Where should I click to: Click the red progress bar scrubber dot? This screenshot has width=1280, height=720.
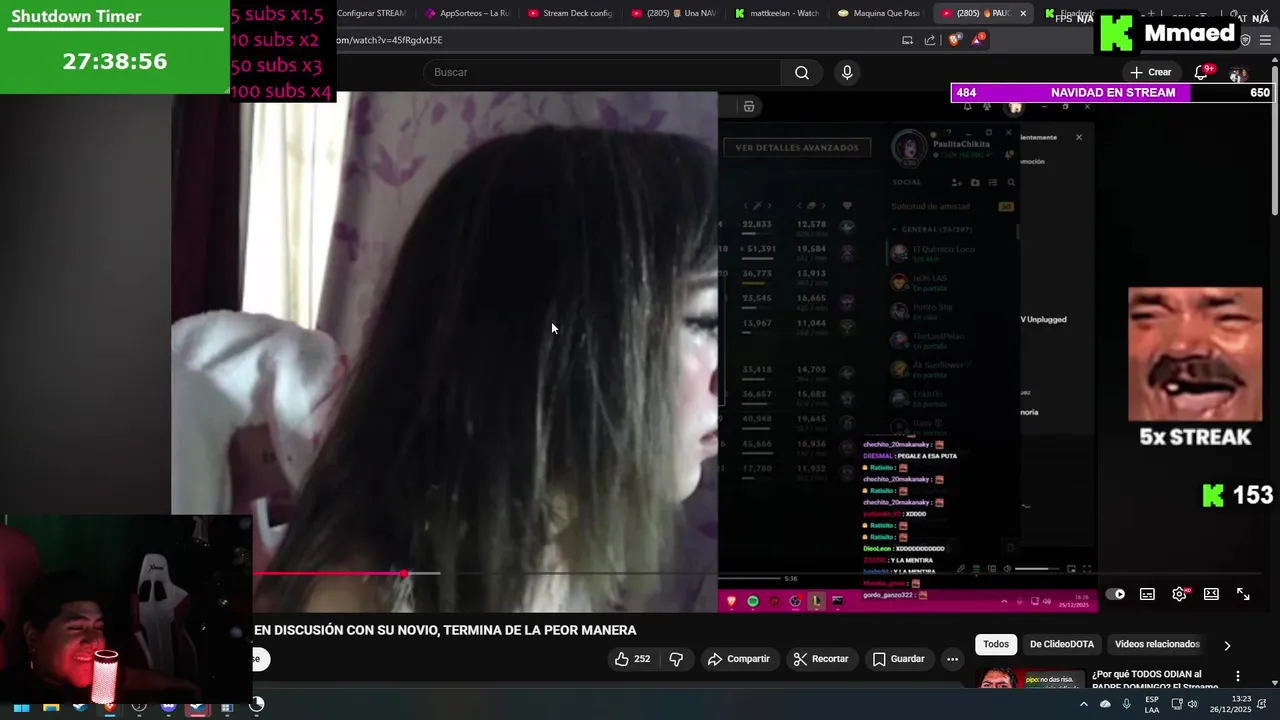coord(404,574)
